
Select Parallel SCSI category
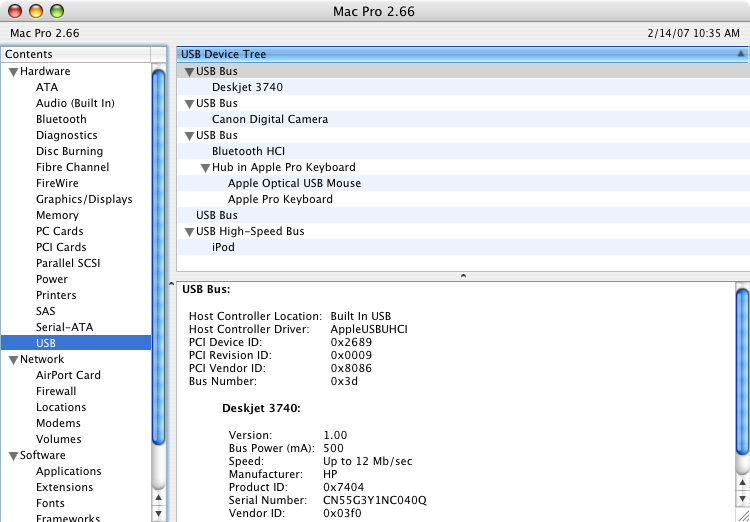point(68,263)
